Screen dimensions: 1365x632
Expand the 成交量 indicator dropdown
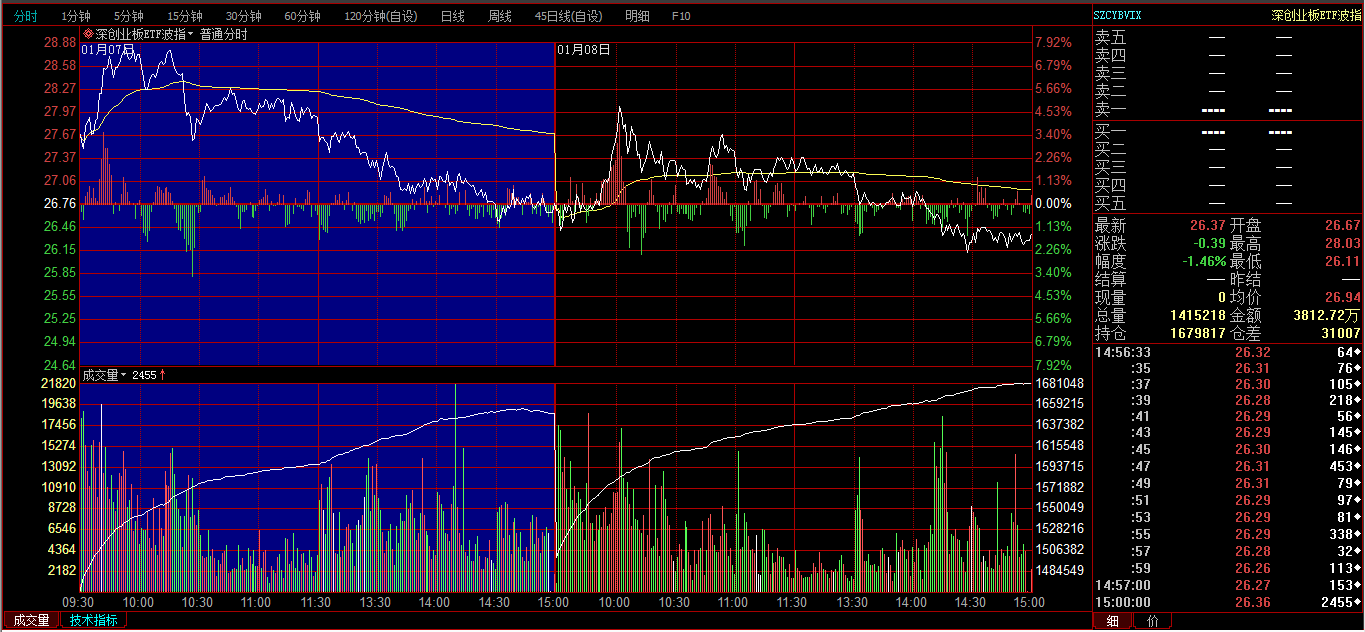[124, 376]
